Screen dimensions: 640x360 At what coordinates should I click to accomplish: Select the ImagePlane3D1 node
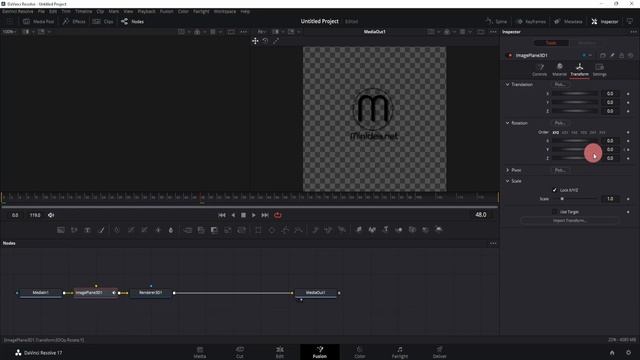pyautogui.click(x=96, y=293)
